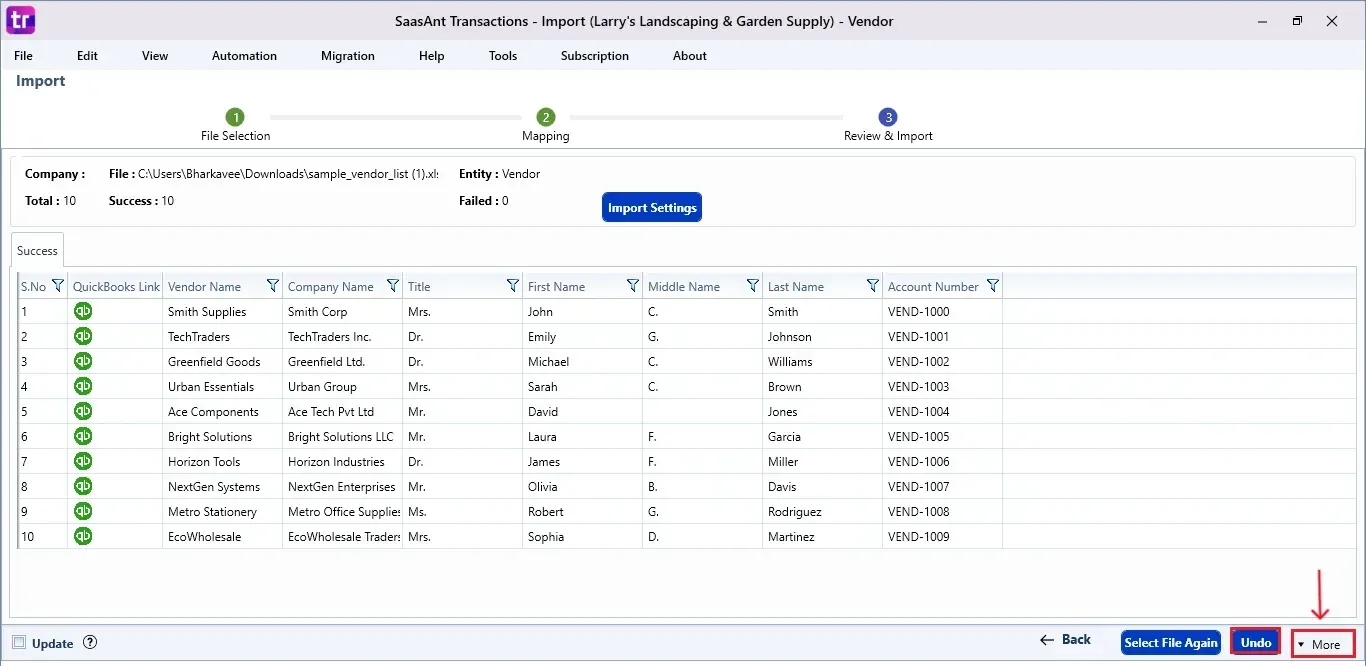
Task: Select the Metro Office Supplies cell
Action: point(343,511)
